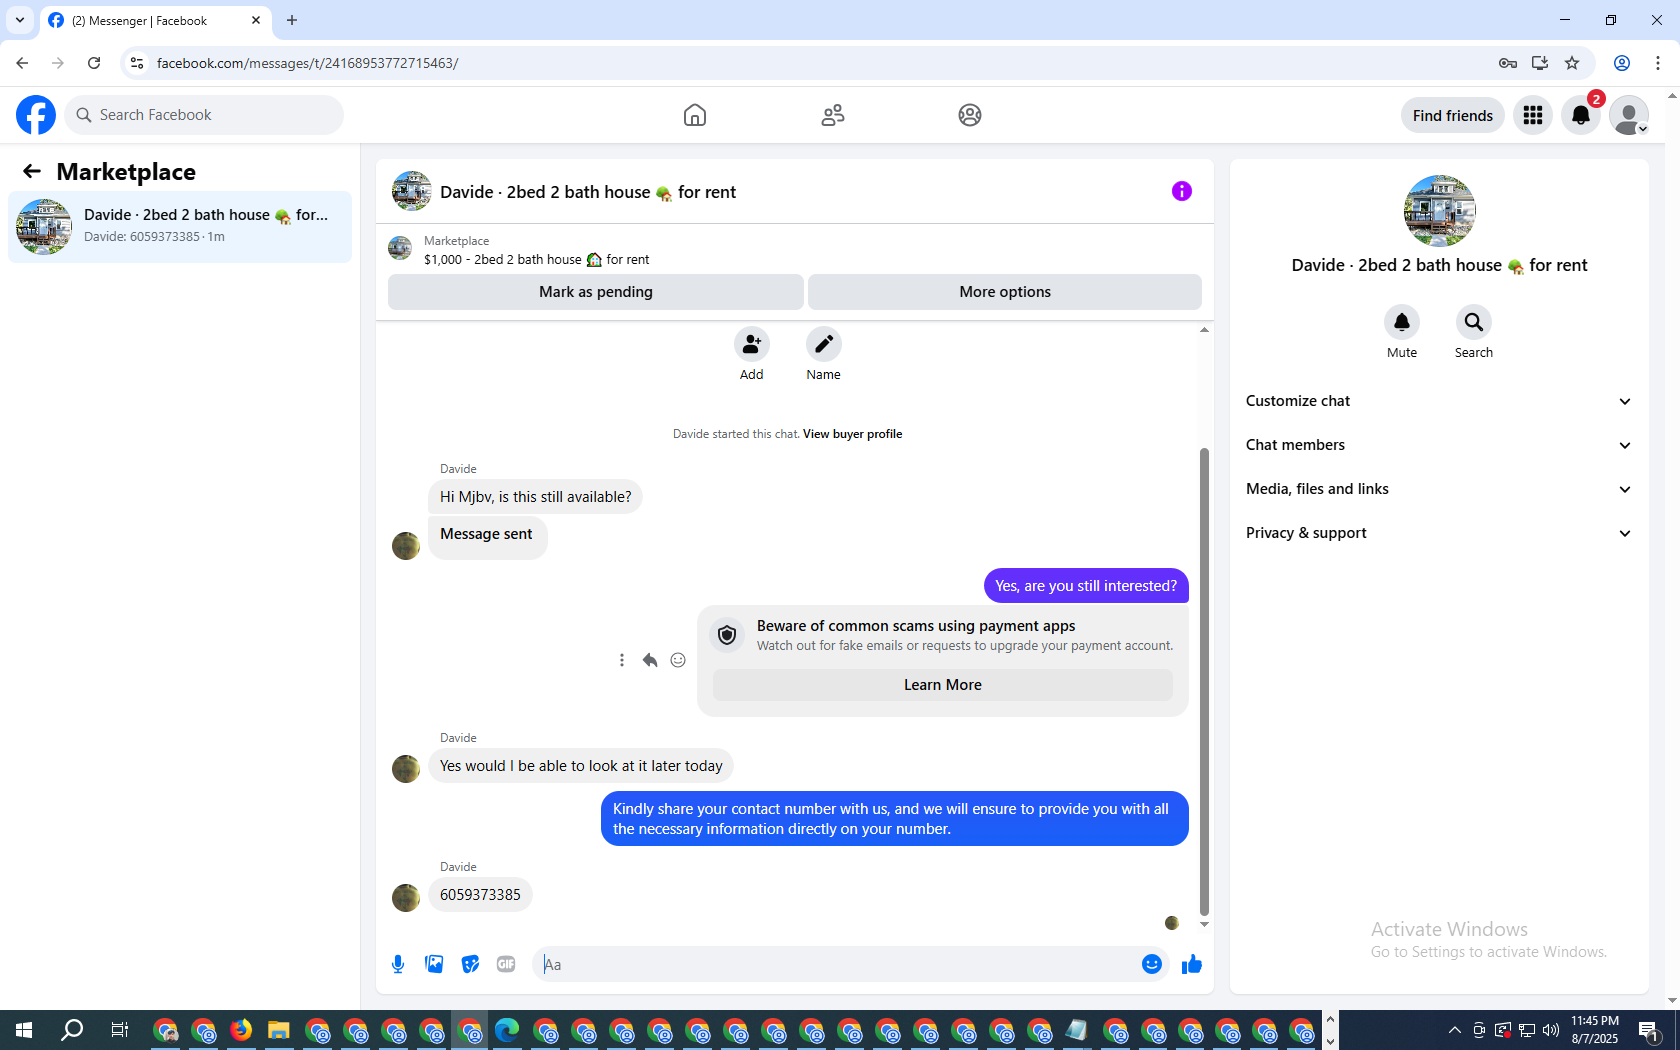
Task: Go to the Home feed icon
Action: point(695,115)
